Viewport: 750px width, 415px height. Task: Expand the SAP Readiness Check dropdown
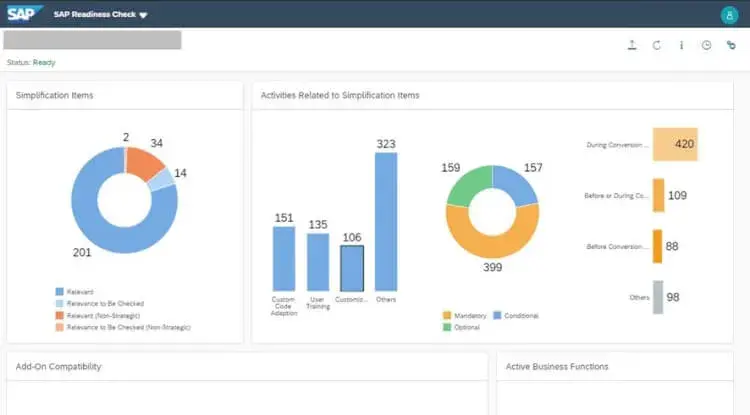tap(143, 16)
